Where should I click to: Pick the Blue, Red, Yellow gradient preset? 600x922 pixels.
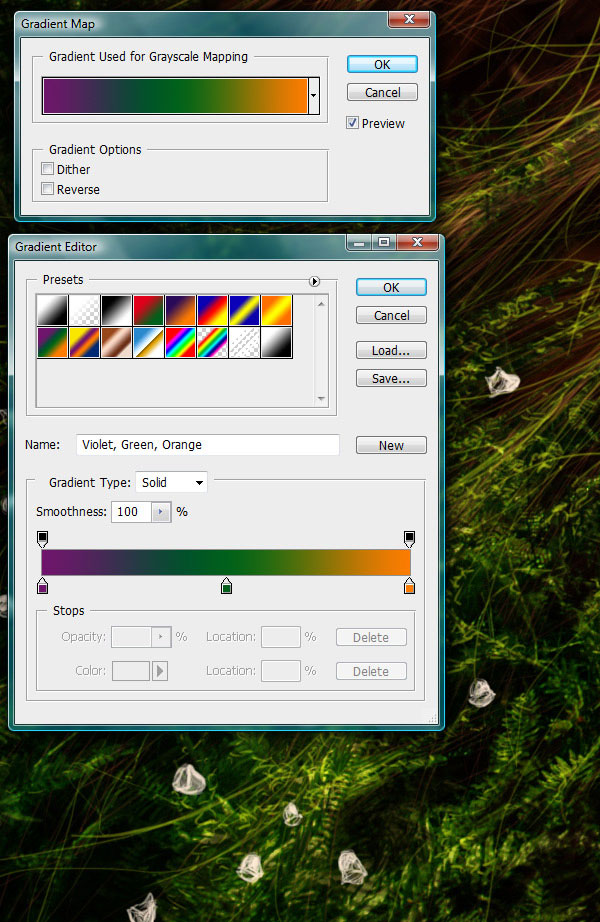pyautogui.click(x=212, y=310)
